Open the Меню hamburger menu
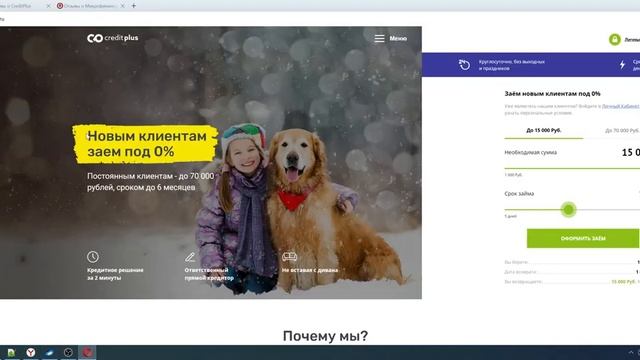The width and height of the screenshot is (640, 360). coord(391,38)
